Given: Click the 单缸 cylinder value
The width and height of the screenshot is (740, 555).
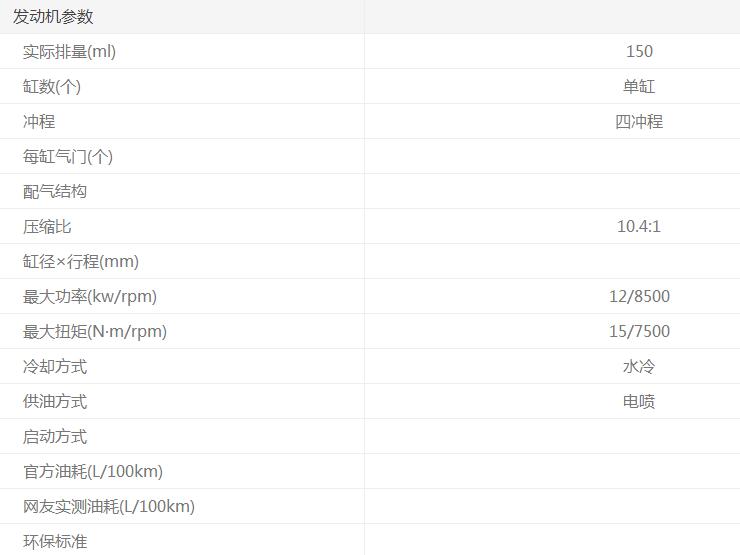Looking at the screenshot, I should (639, 86).
